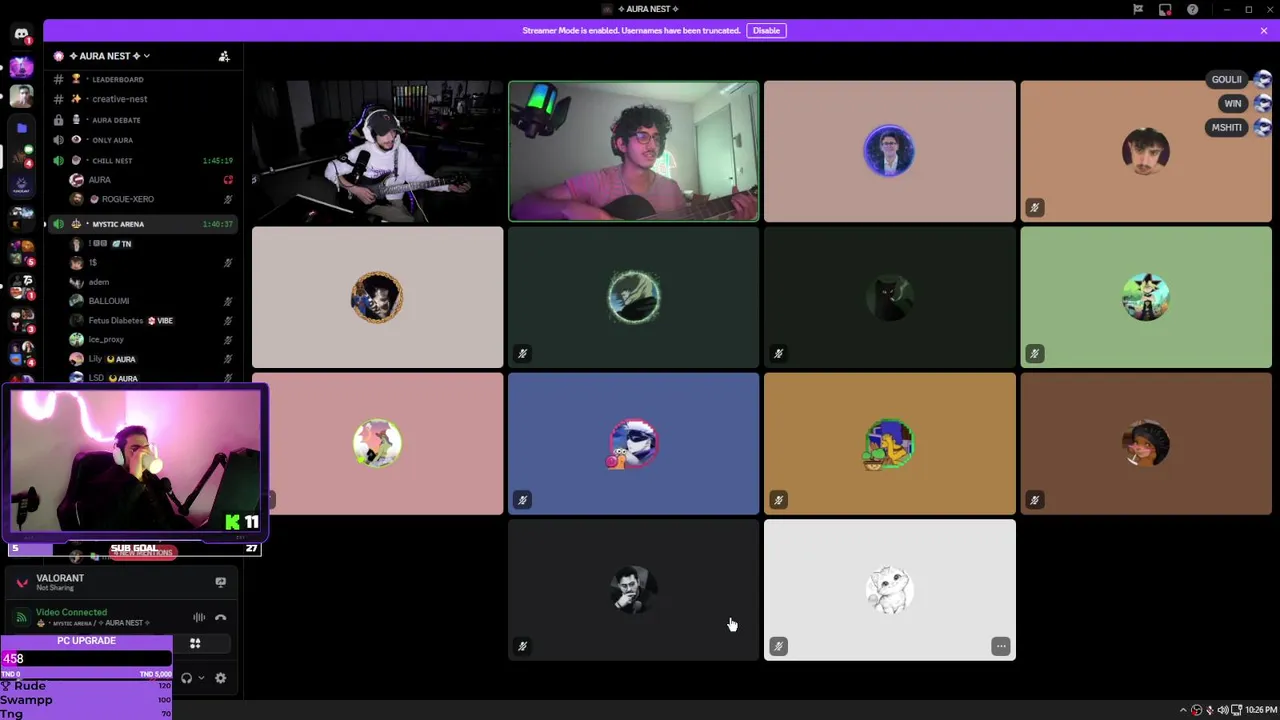This screenshot has height=720, width=1280.
Task: Select the blue tile with white-haired anime avatar
Action: [x=633, y=443]
